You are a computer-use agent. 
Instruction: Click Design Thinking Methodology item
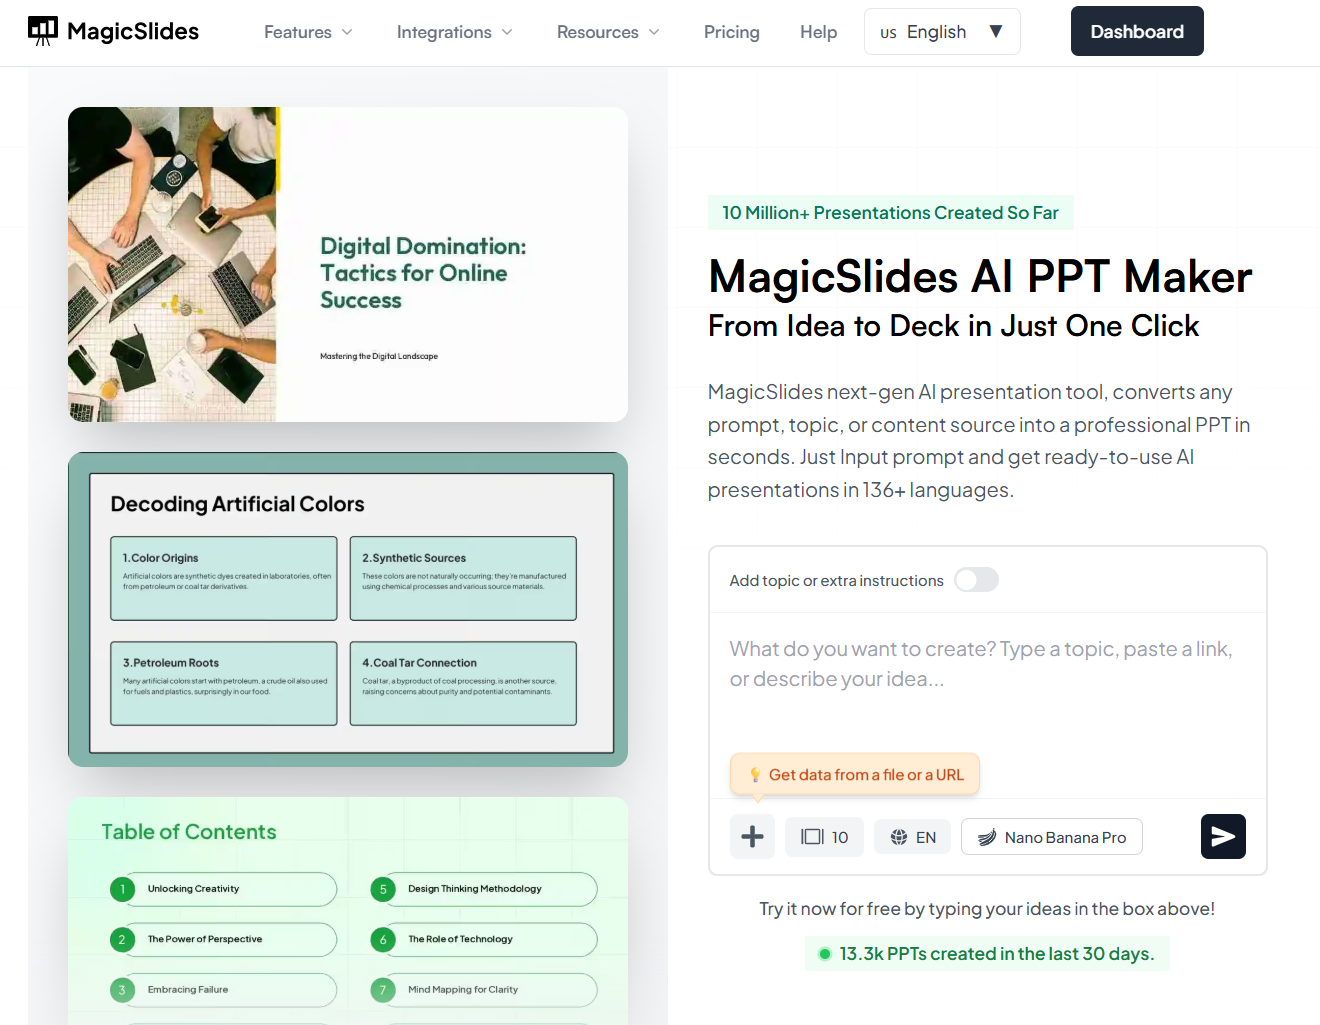pos(483,889)
